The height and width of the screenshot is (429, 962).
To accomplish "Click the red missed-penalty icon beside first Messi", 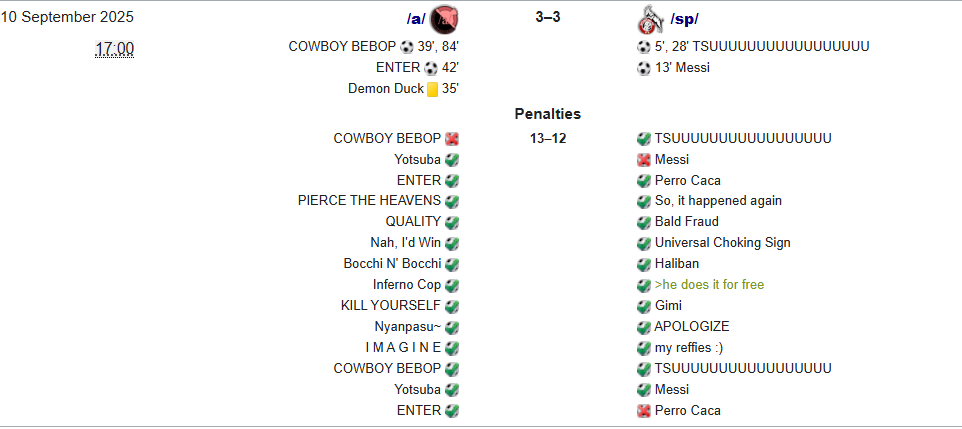I will click(644, 160).
